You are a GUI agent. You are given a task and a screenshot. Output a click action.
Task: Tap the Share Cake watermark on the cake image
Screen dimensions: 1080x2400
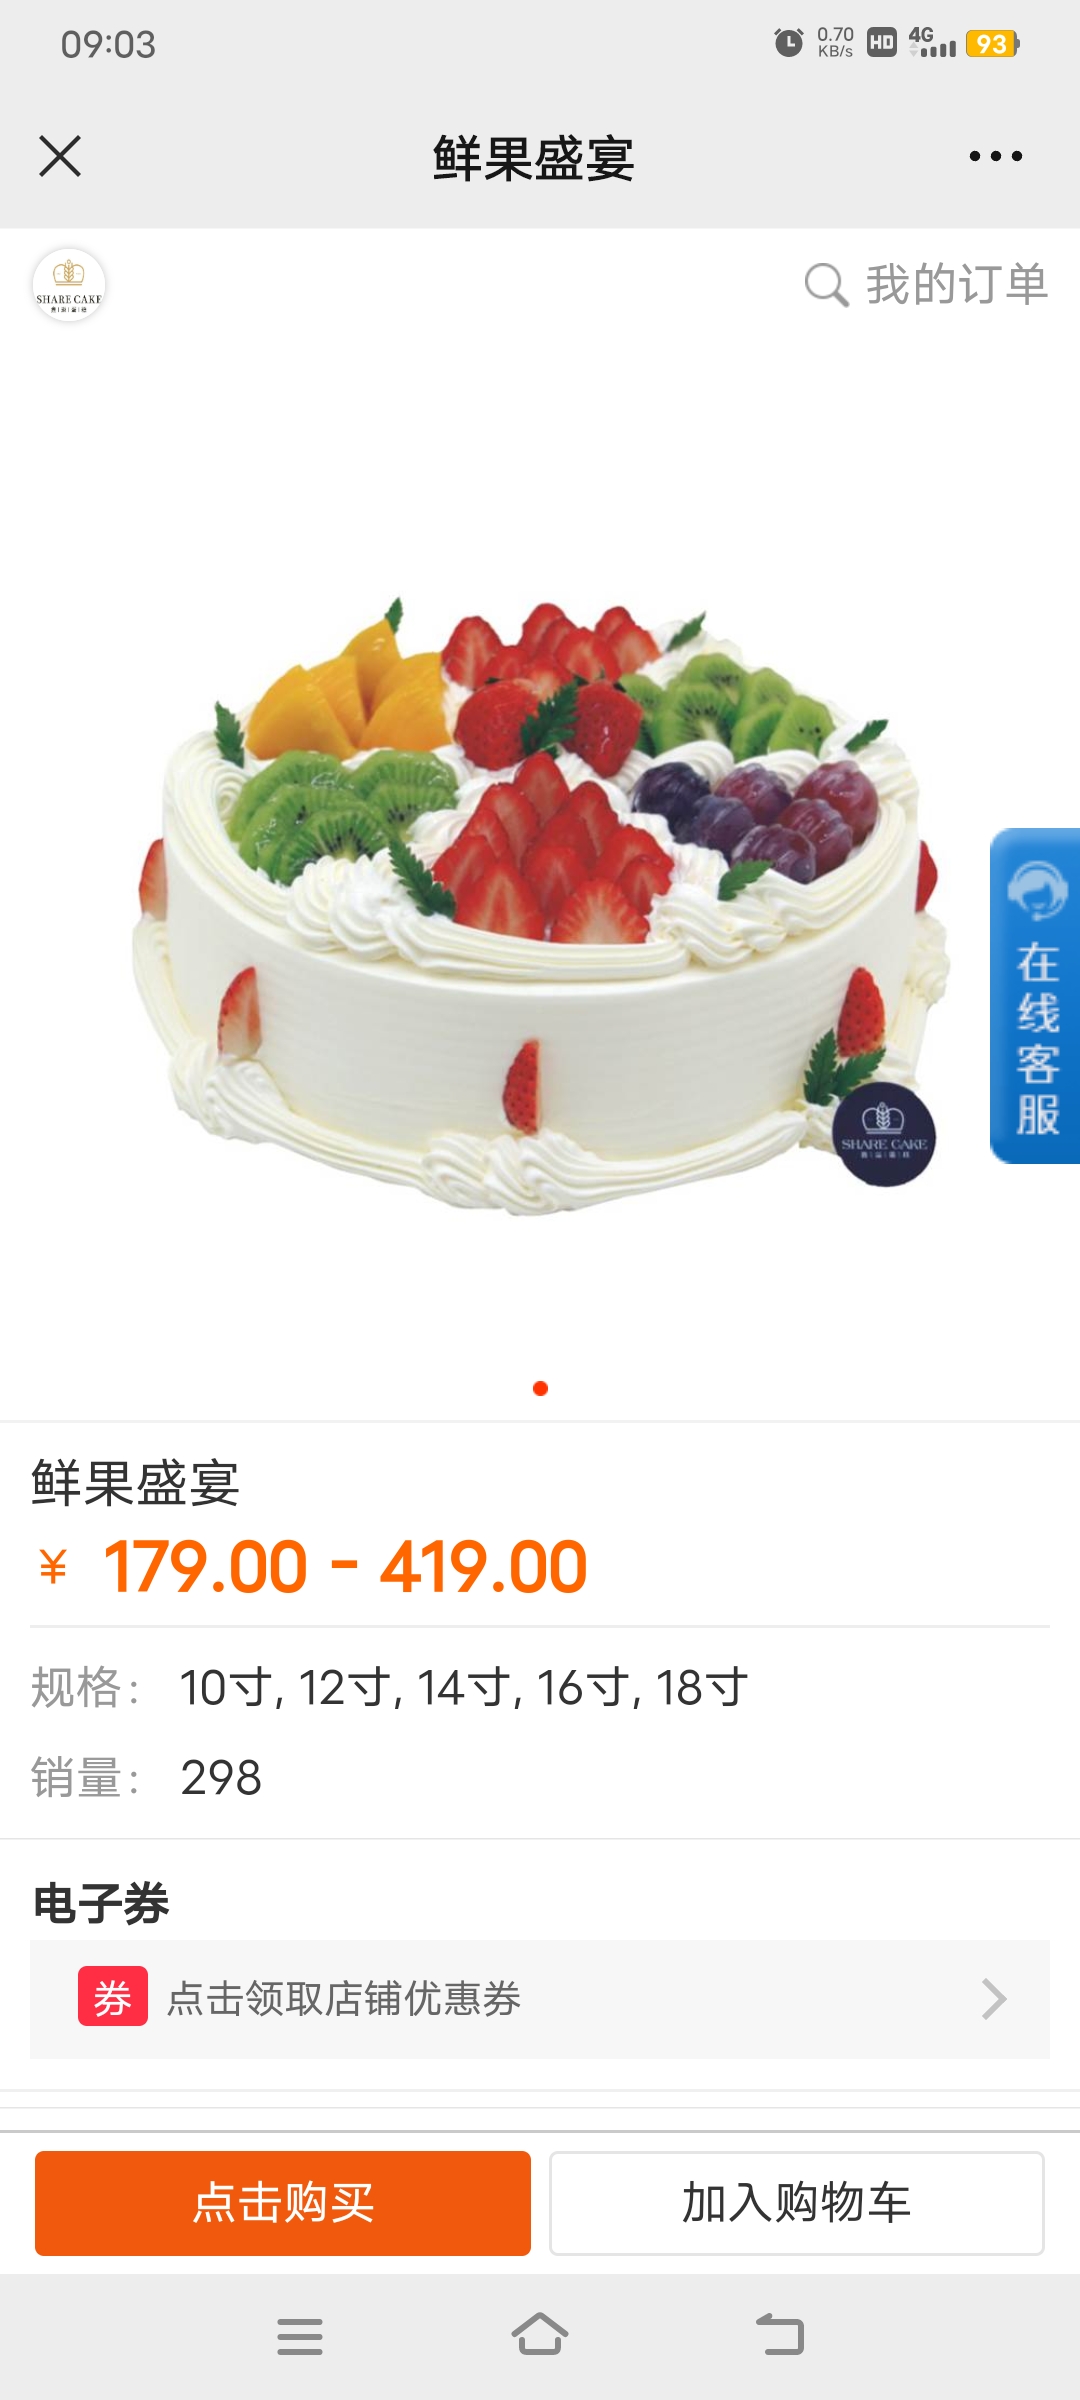[x=884, y=1135]
